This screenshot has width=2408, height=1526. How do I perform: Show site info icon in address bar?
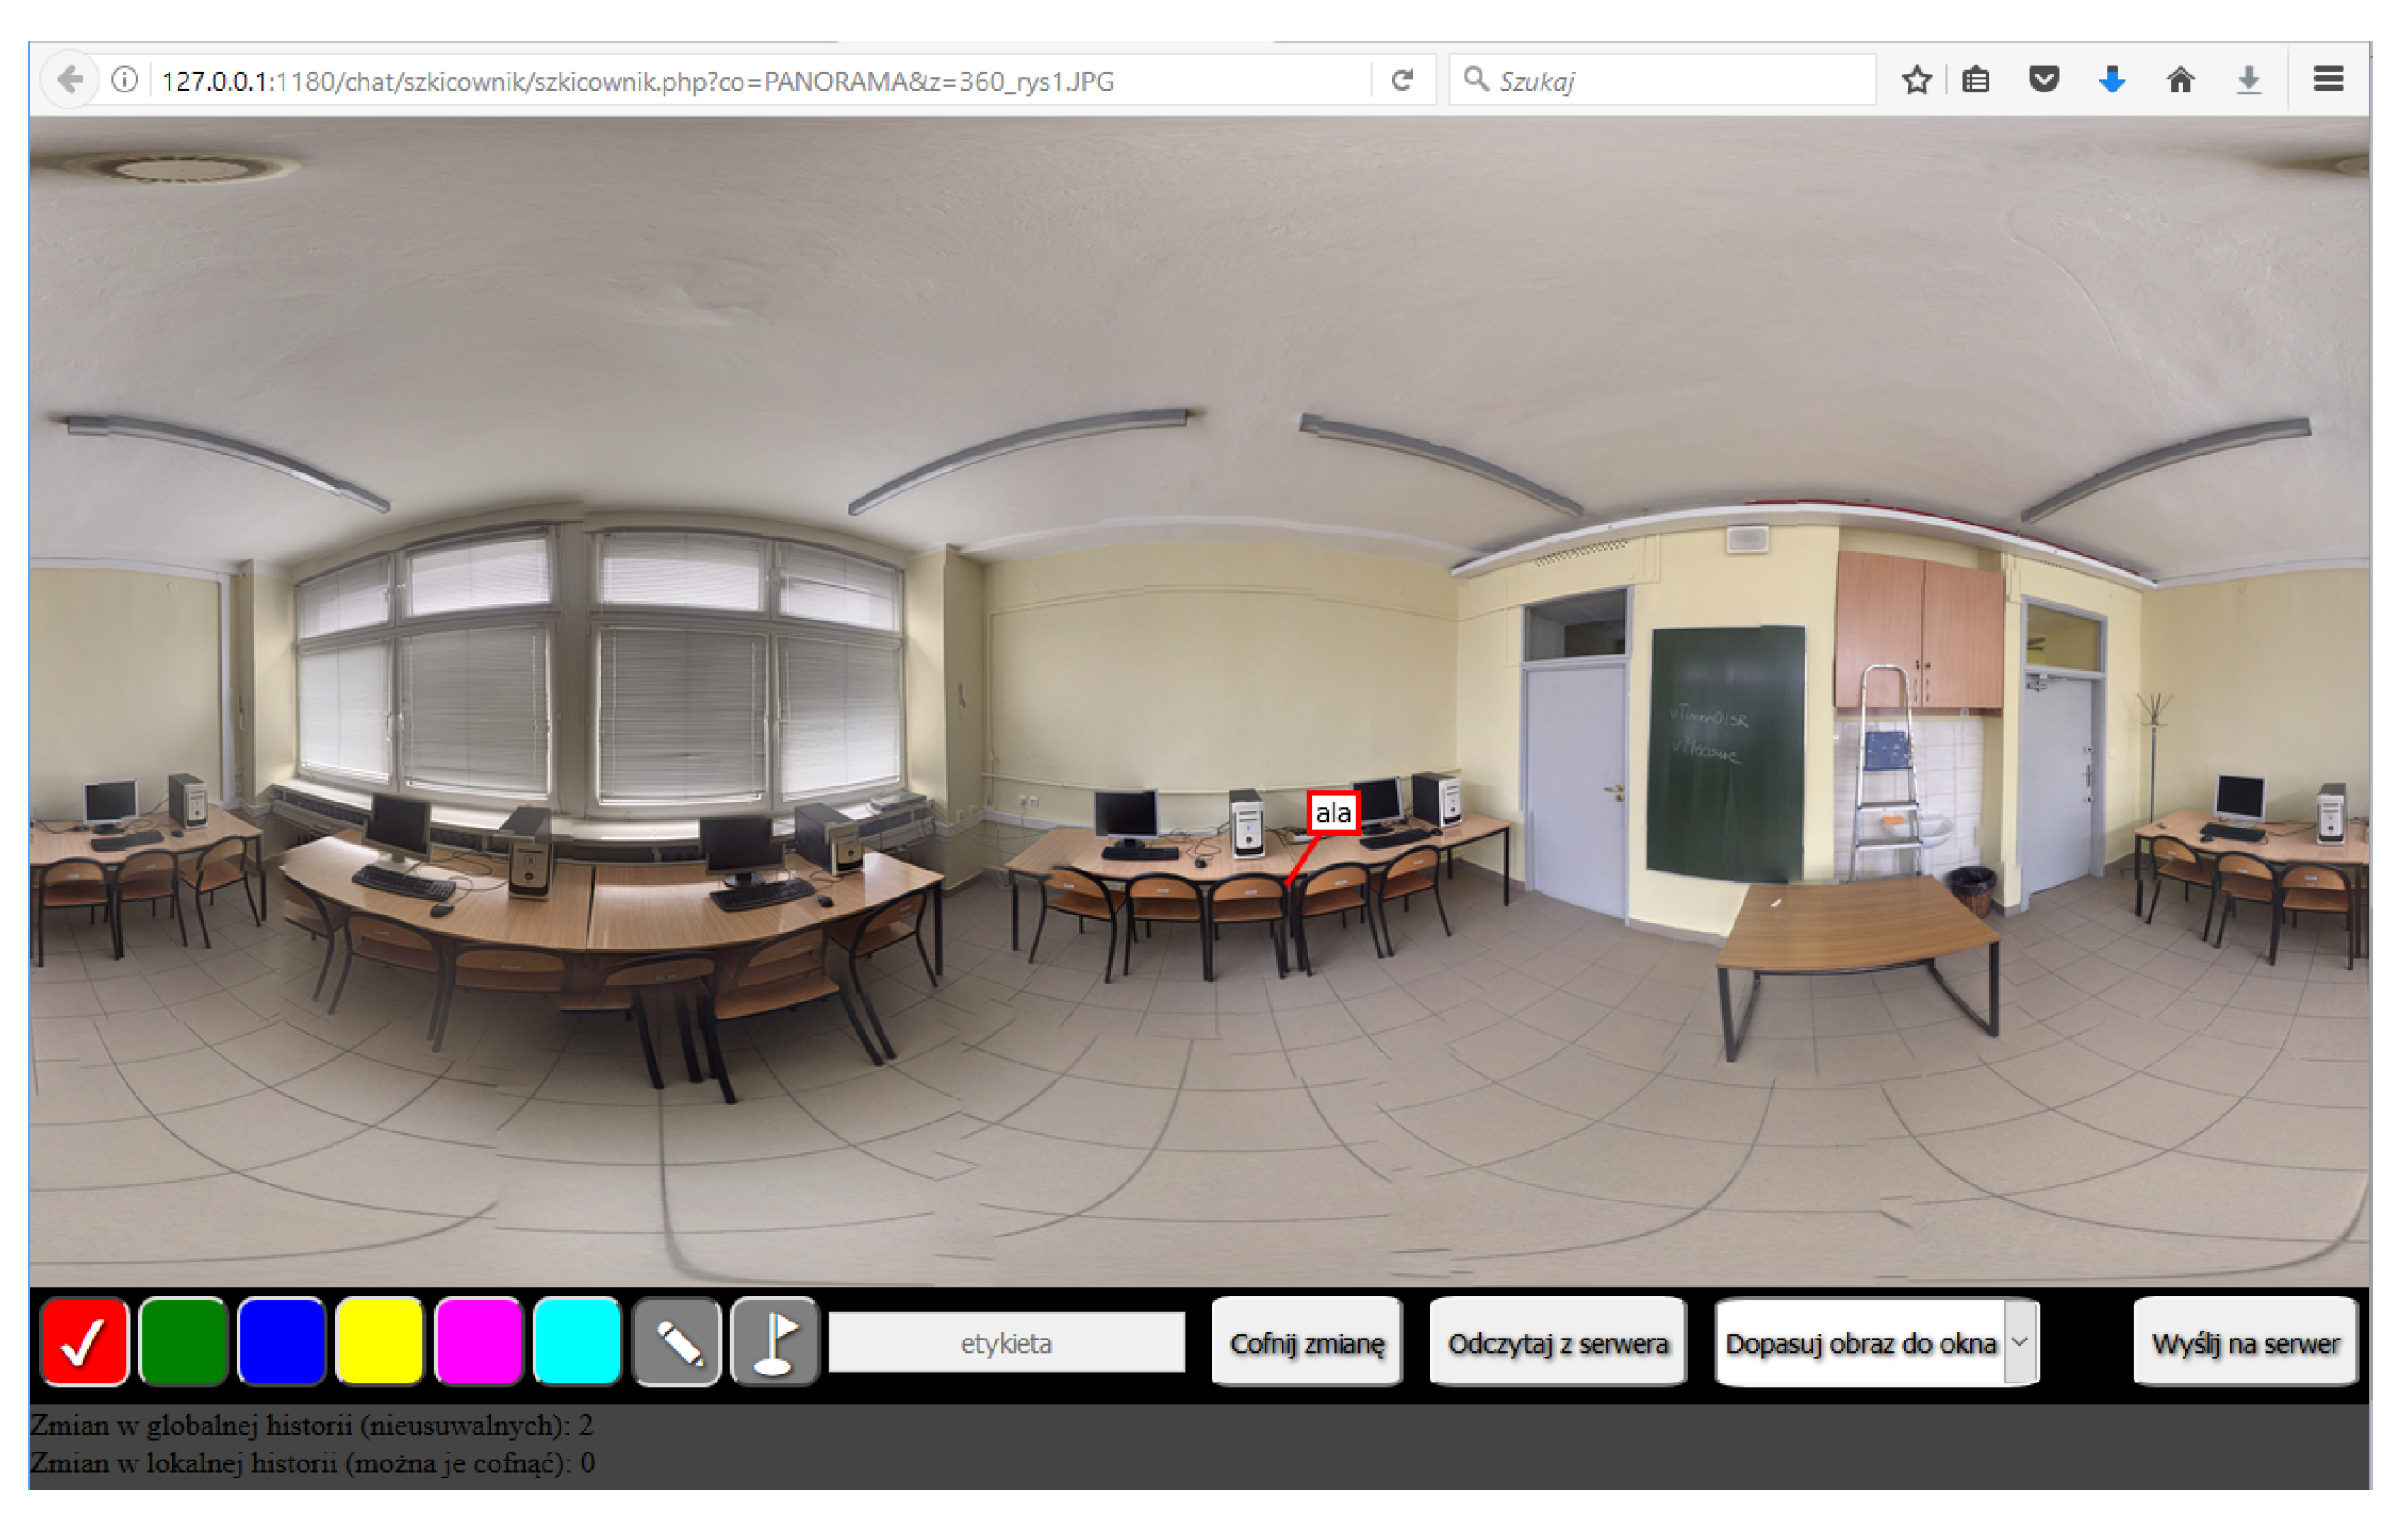tap(125, 80)
